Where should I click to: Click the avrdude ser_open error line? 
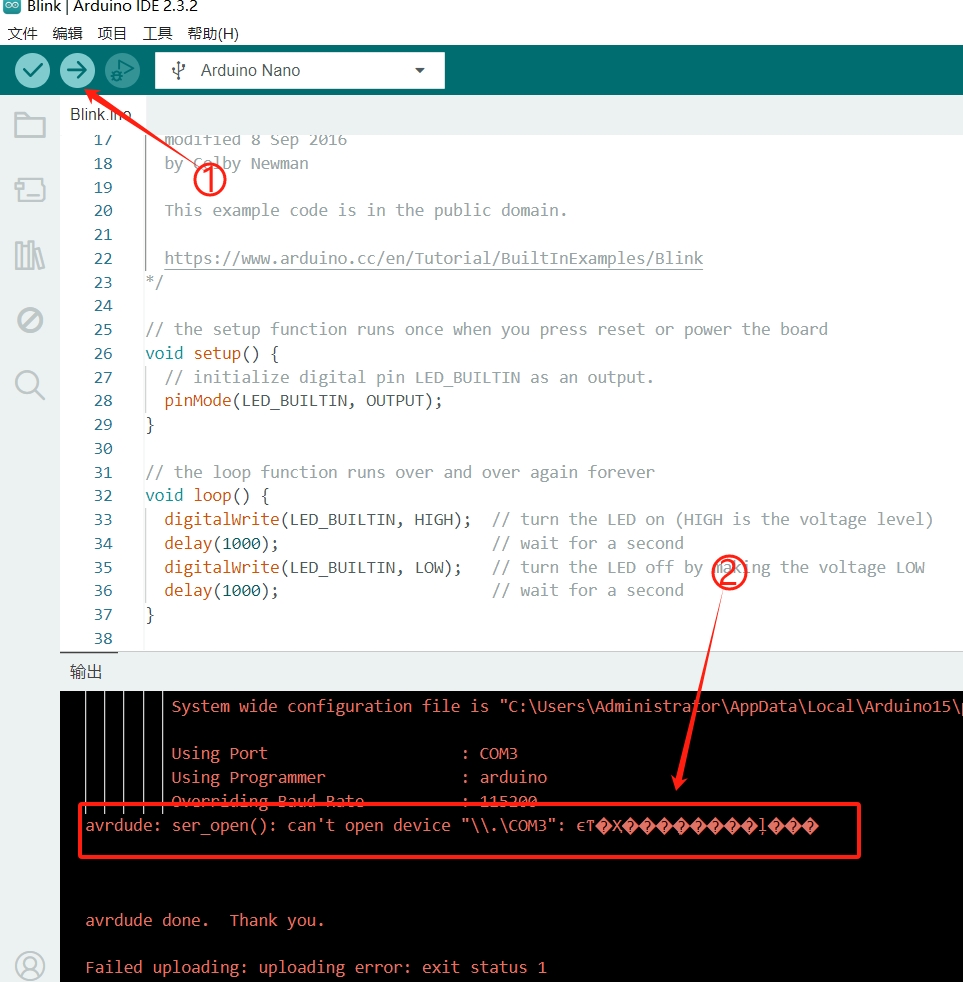(450, 826)
